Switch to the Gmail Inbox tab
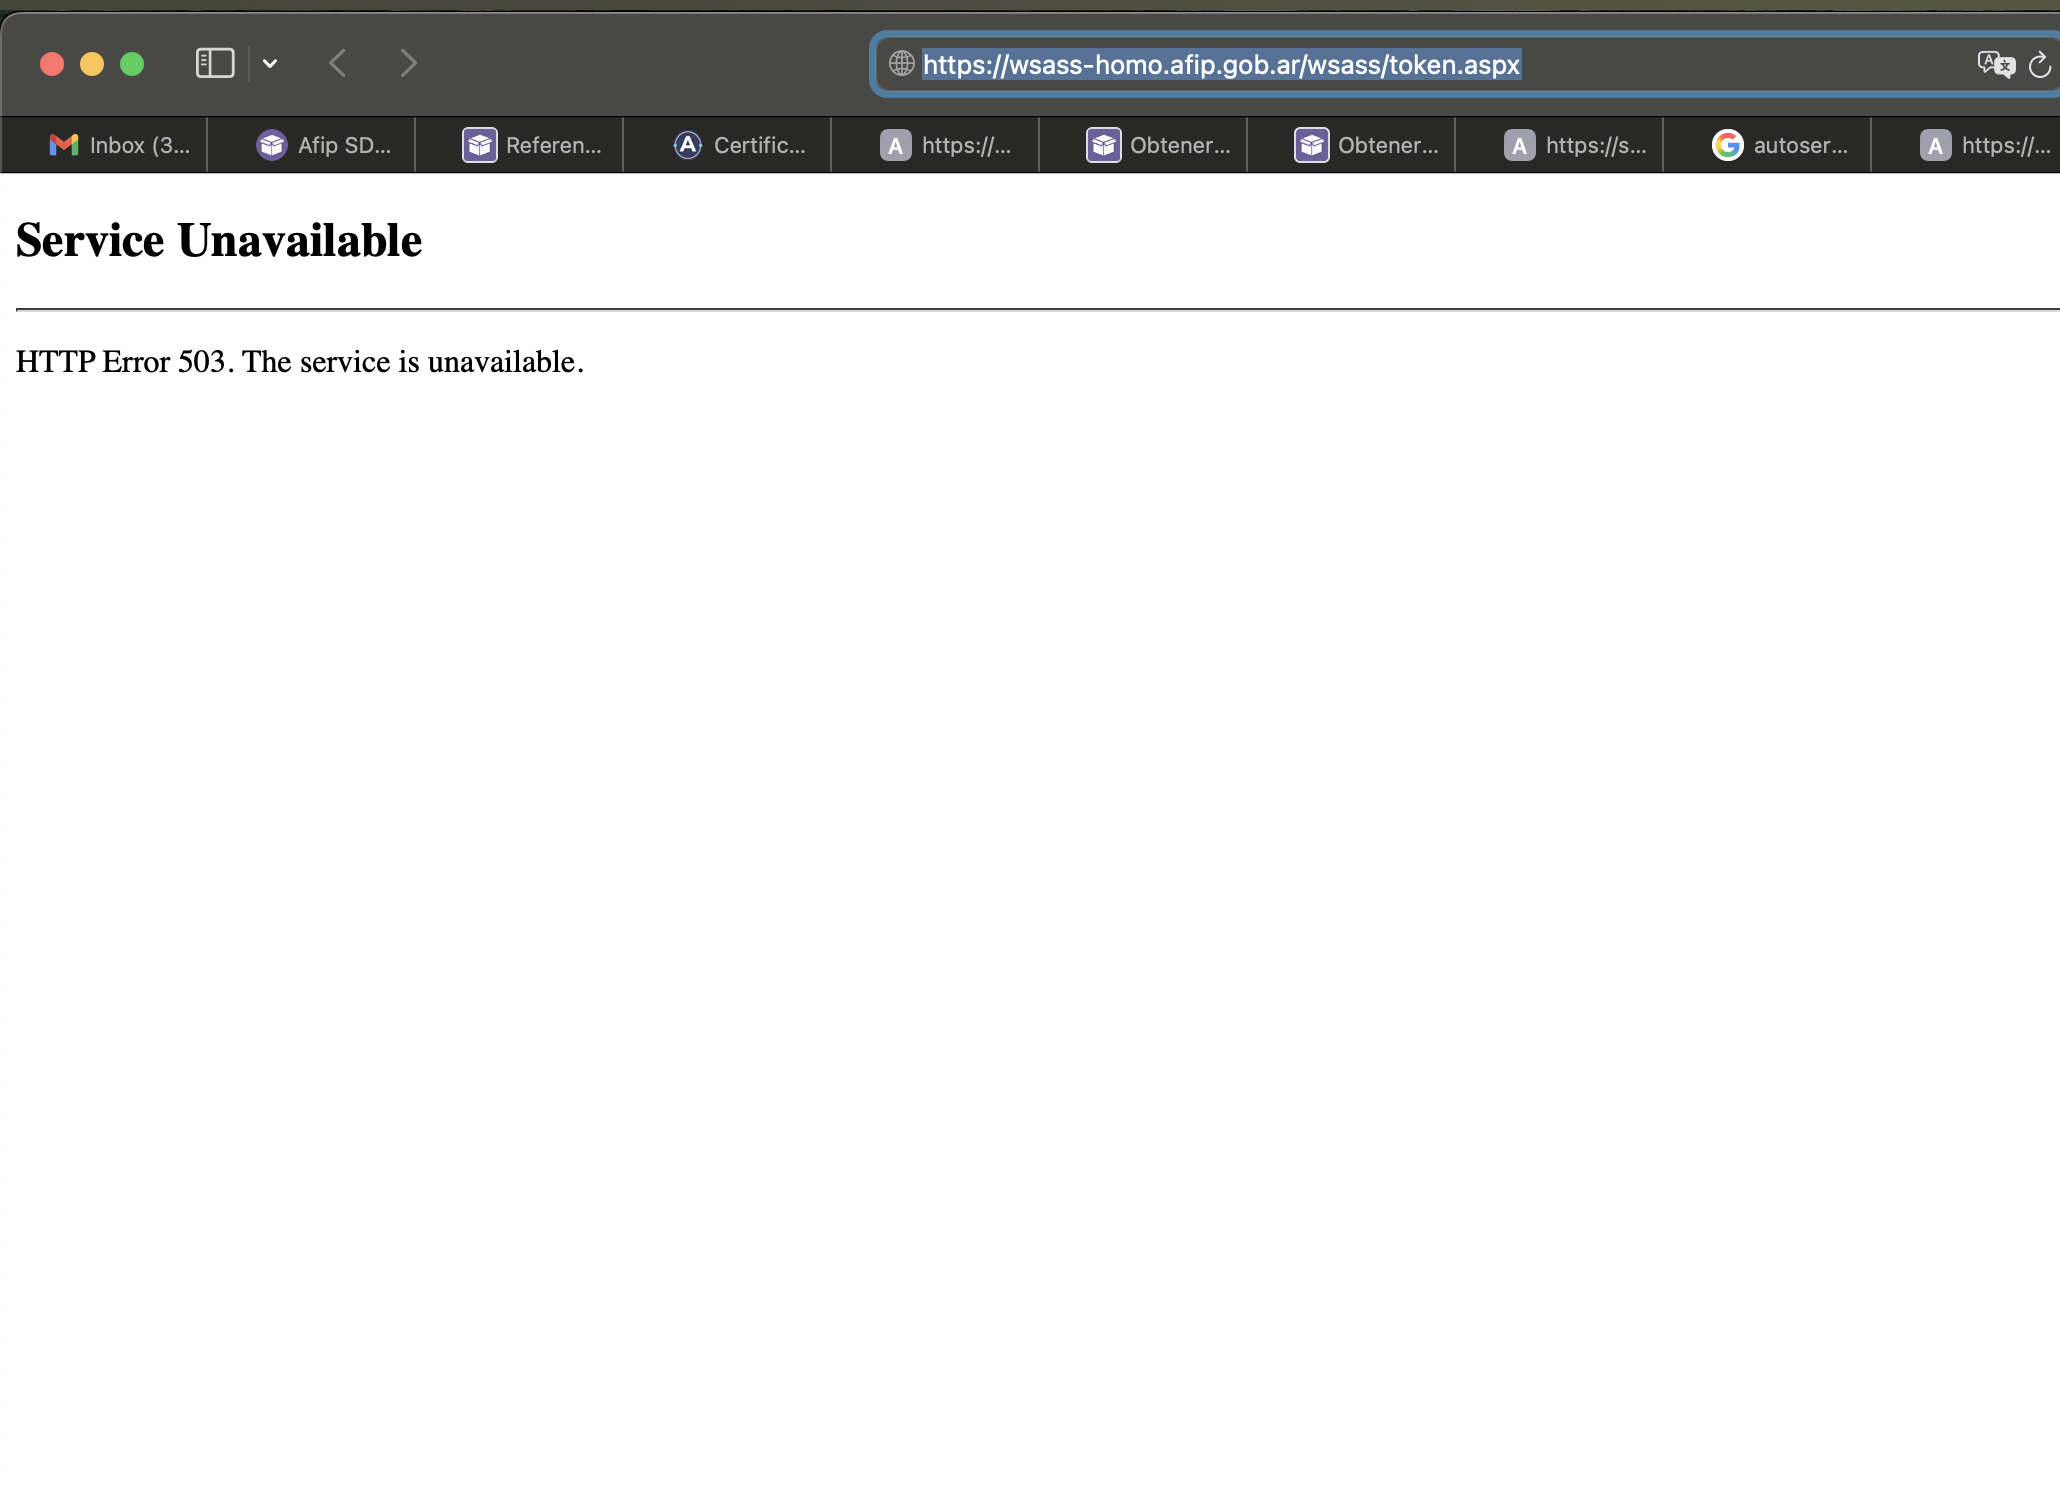 (120, 145)
